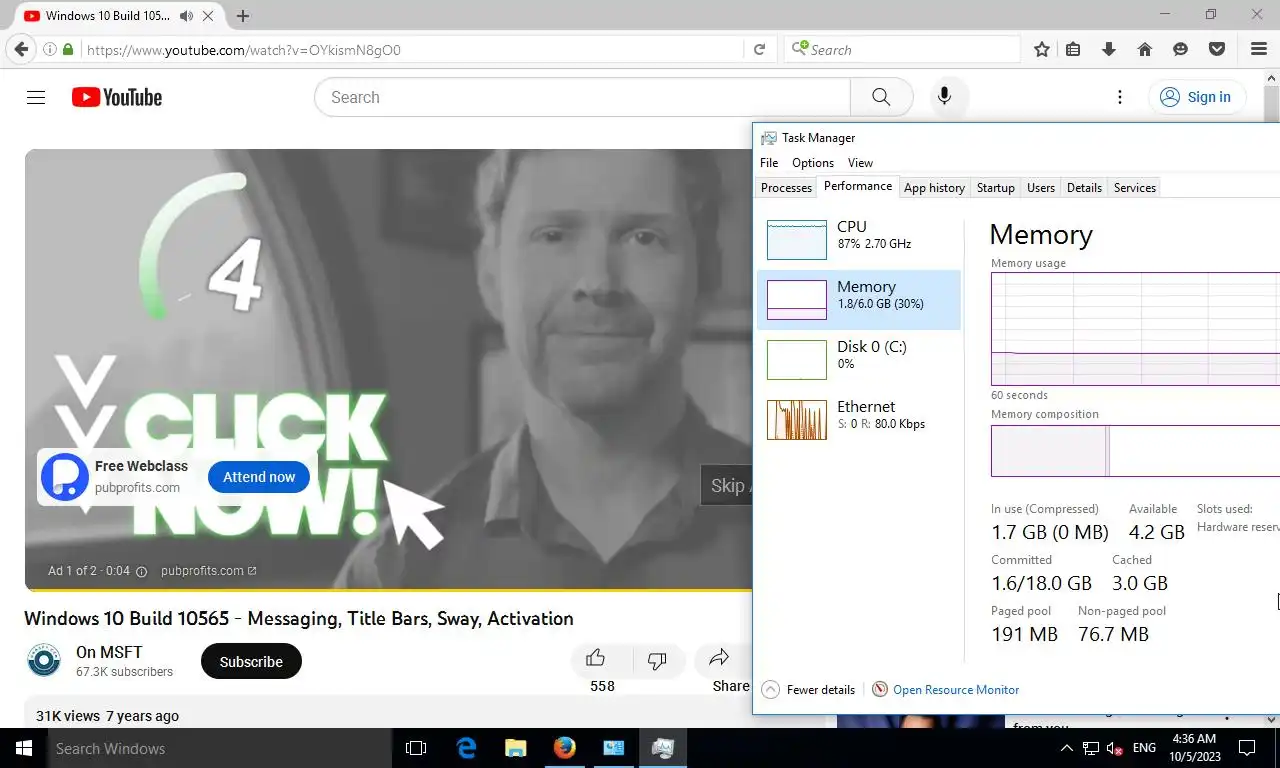Open the Task Manager File menu

(769, 163)
